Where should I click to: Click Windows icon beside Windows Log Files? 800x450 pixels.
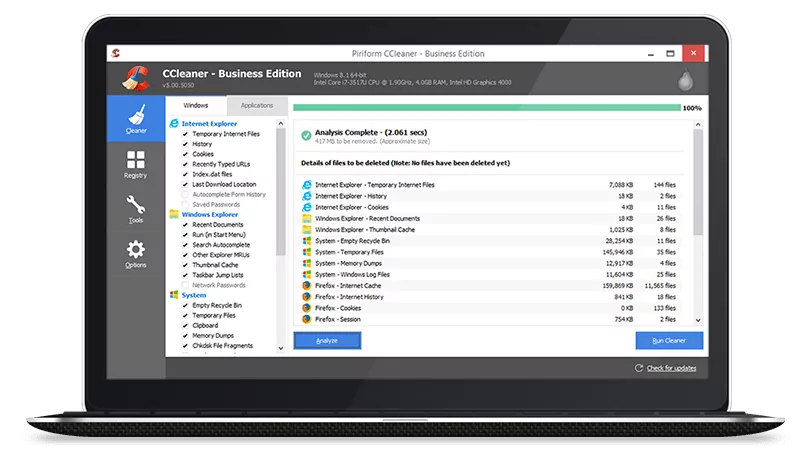(x=307, y=274)
